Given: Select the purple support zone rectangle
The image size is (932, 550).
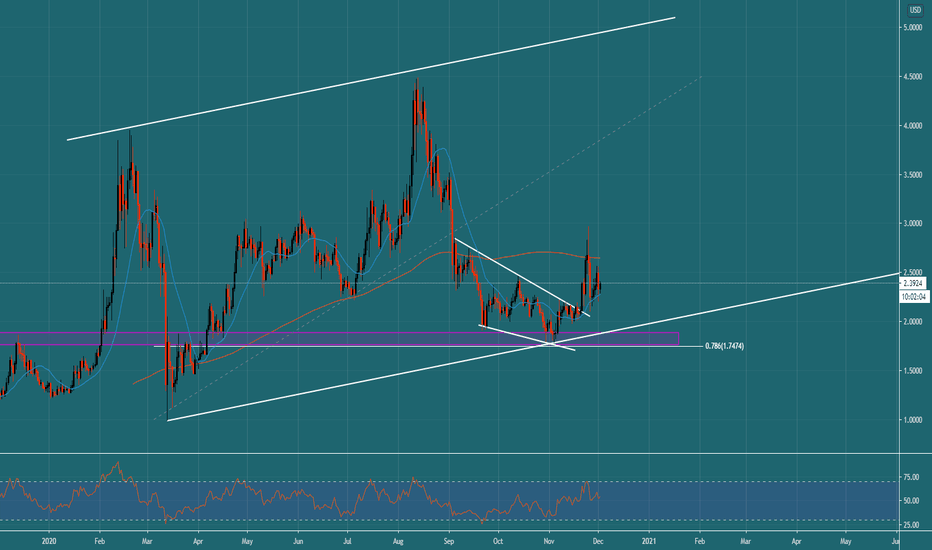Looking at the screenshot, I should coord(339,338).
